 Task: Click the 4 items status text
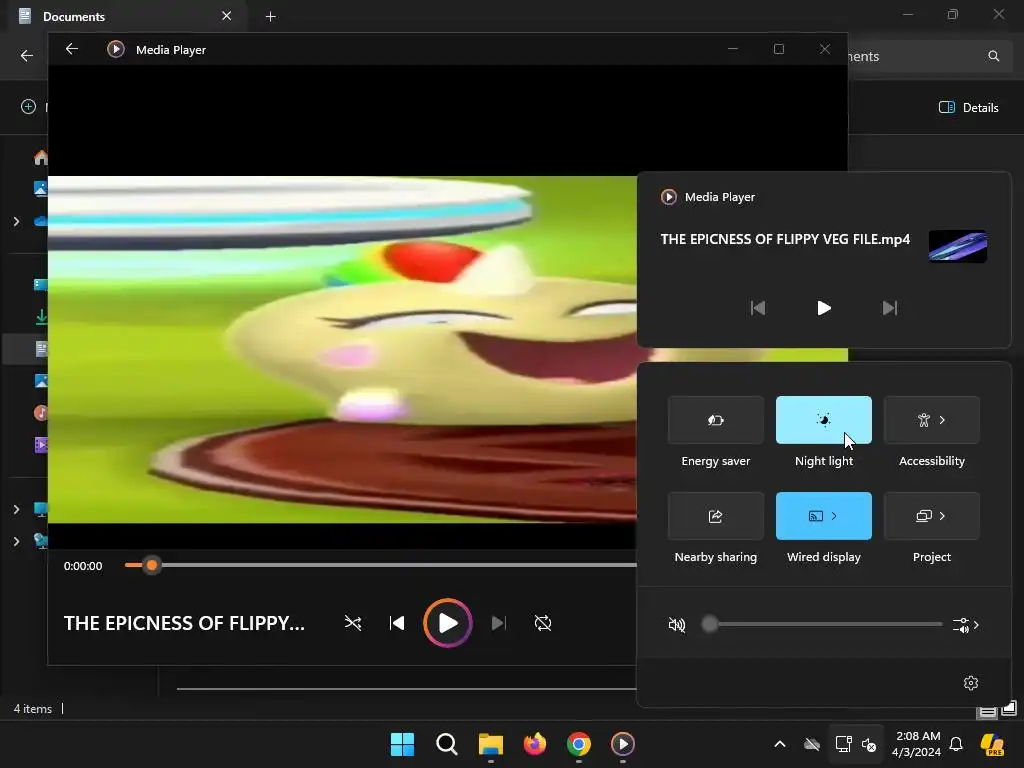click(x=33, y=709)
